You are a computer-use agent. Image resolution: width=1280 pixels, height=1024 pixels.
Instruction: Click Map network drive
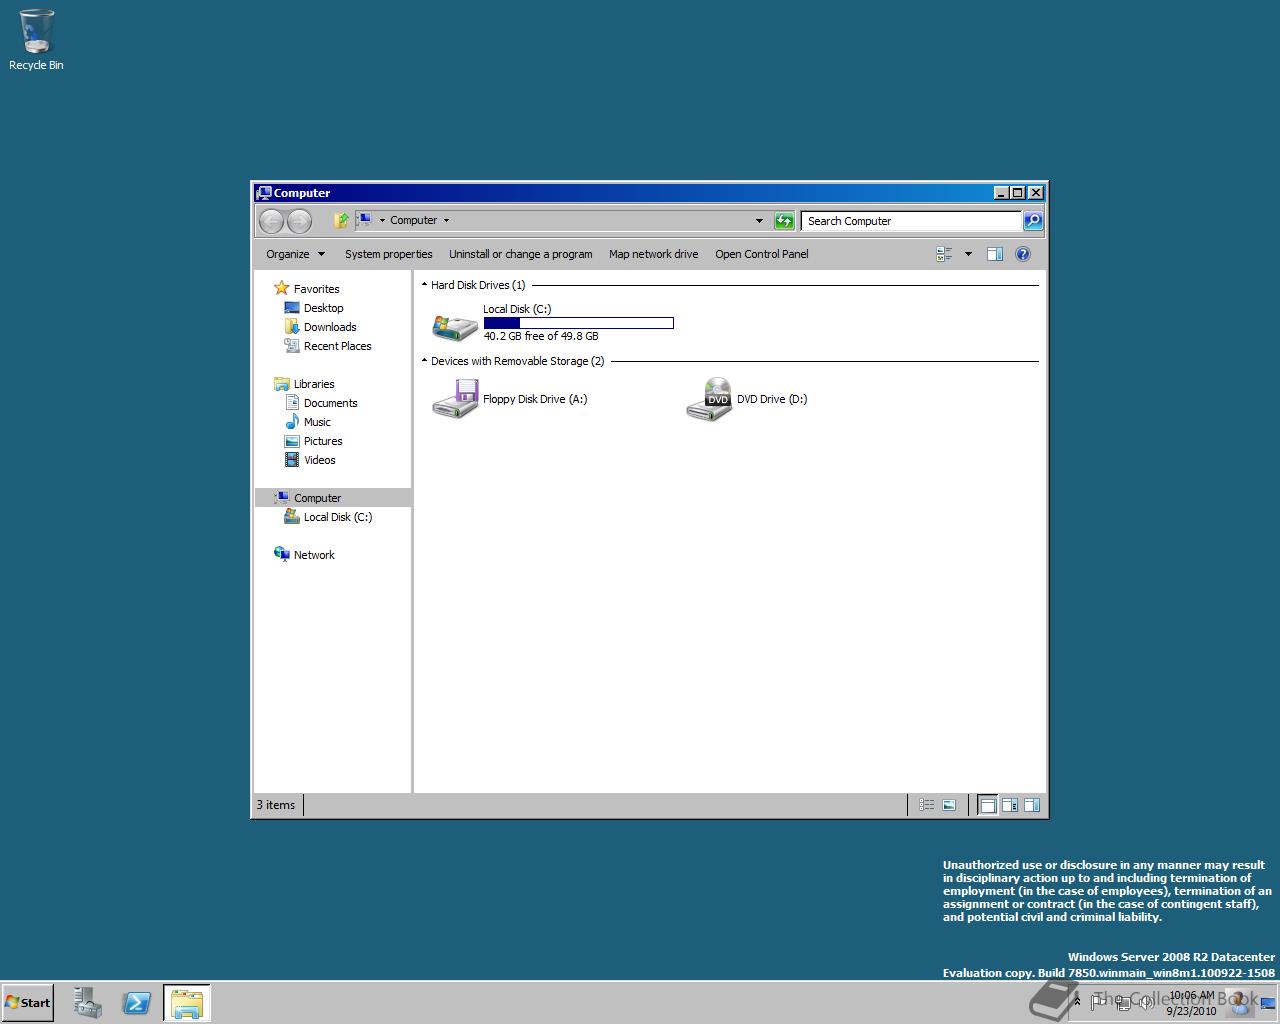click(654, 254)
